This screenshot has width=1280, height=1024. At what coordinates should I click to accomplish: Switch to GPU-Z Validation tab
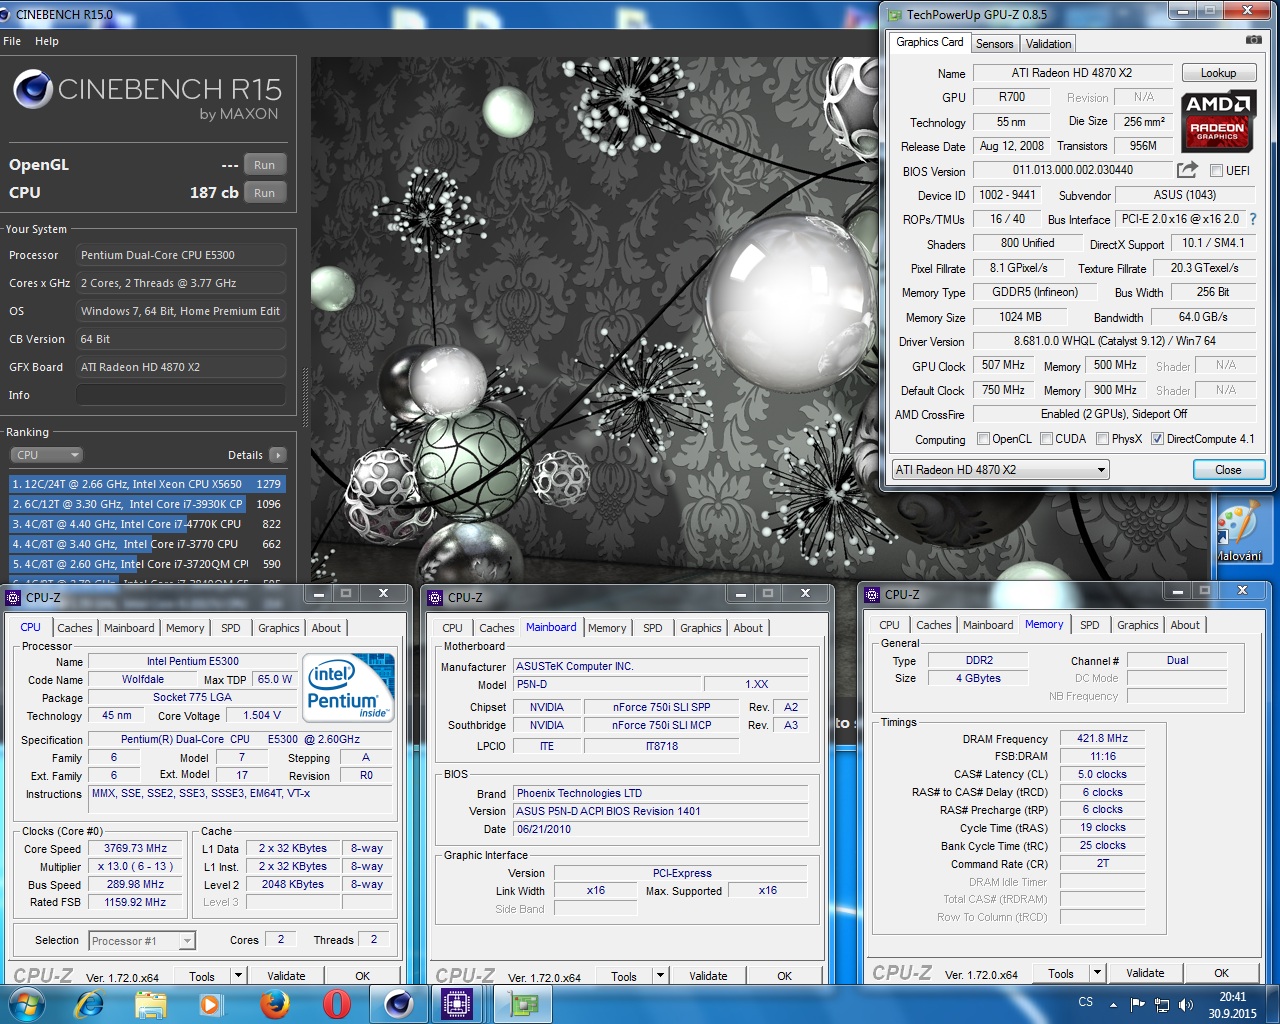point(1048,44)
